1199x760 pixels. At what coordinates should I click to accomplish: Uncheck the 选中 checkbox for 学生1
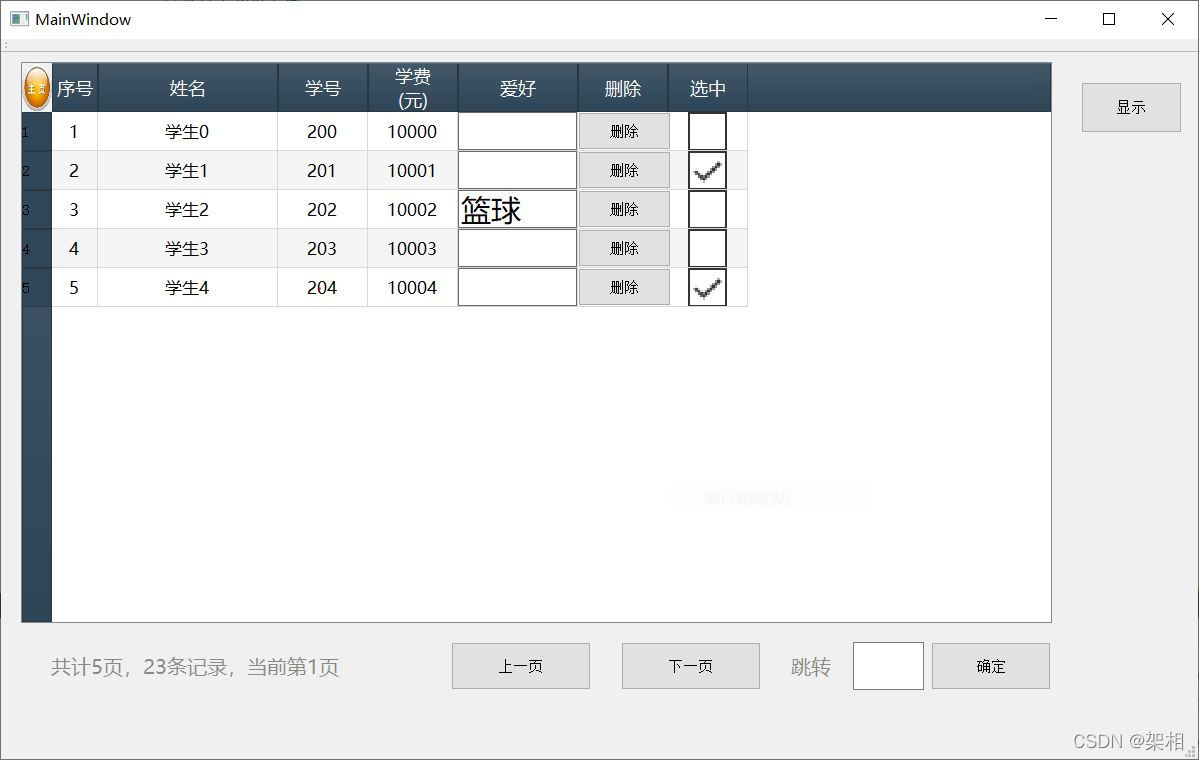coord(707,171)
